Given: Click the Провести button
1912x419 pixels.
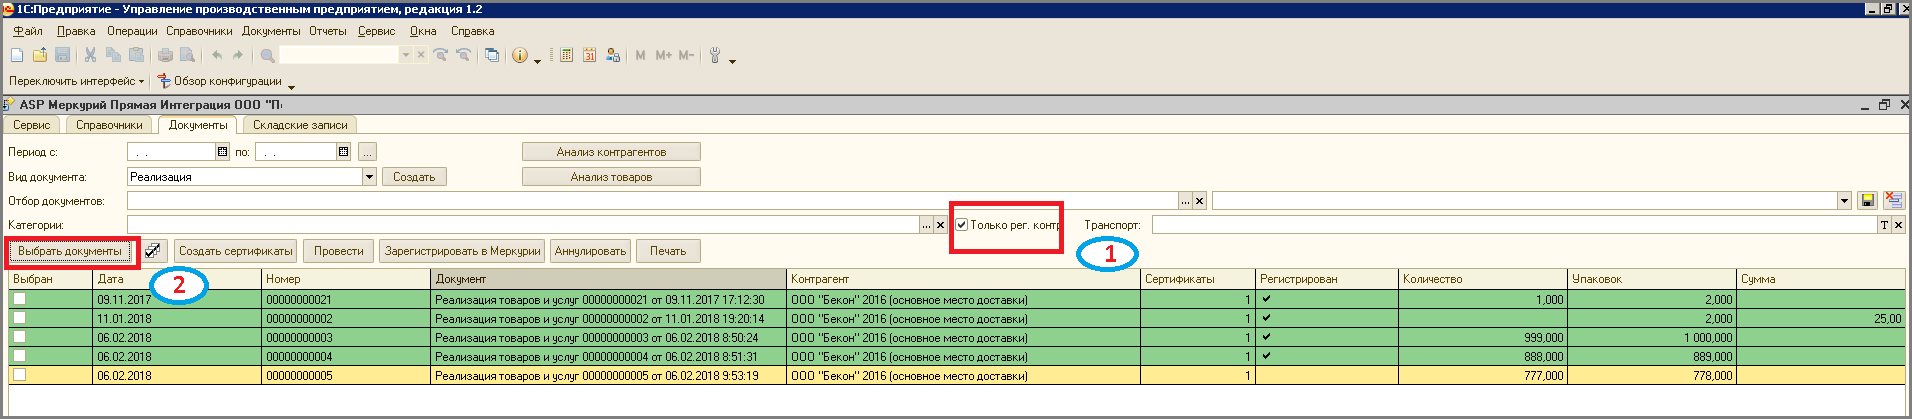Looking at the screenshot, I should pyautogui.click(x=339, y=251).
